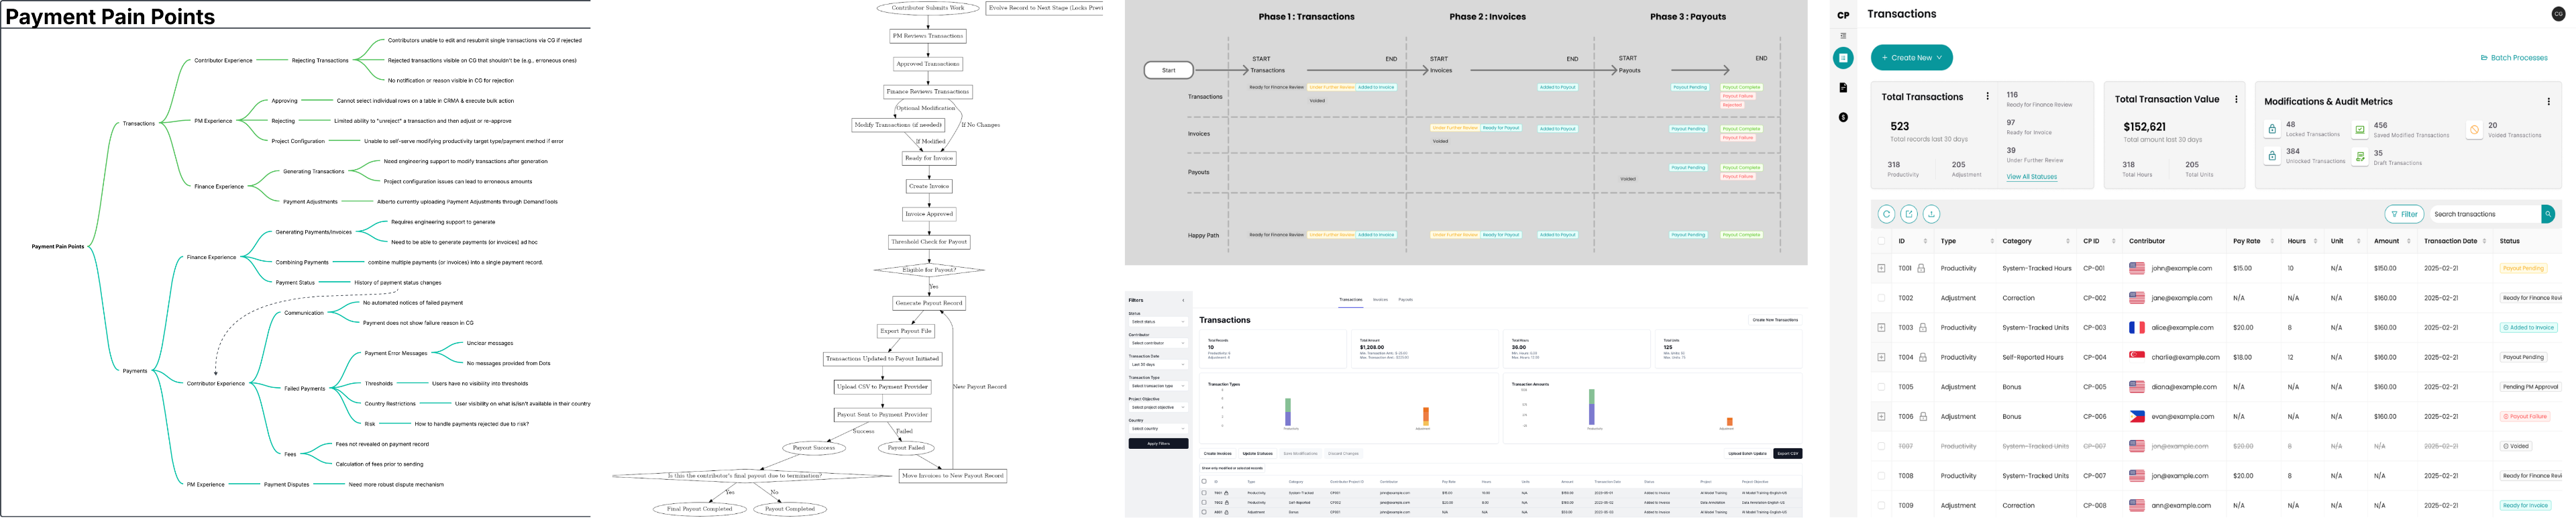Viewport: 2576px width, 518px height.
Task: Click Draft Transactions icon
Action: pyautogui.click(x=2360, y=157)
